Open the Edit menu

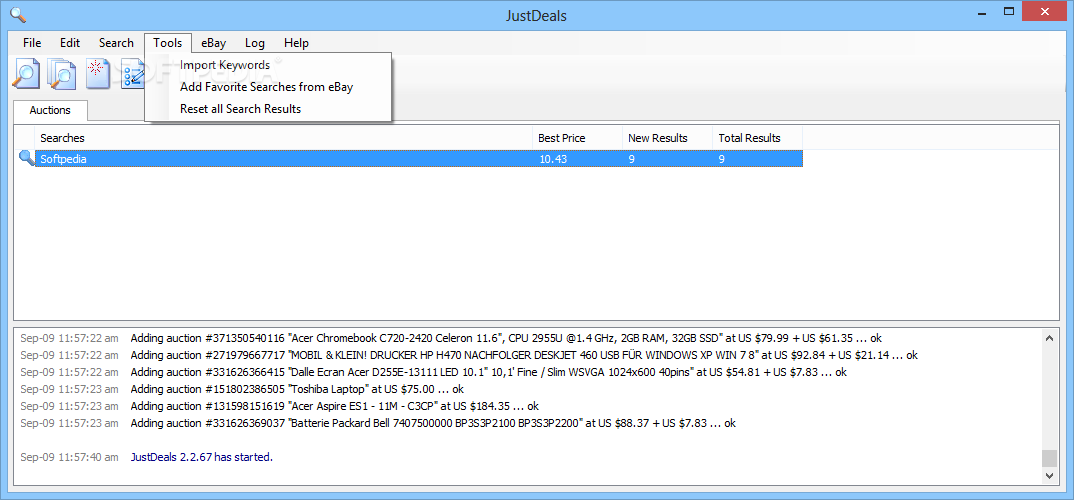70,42
